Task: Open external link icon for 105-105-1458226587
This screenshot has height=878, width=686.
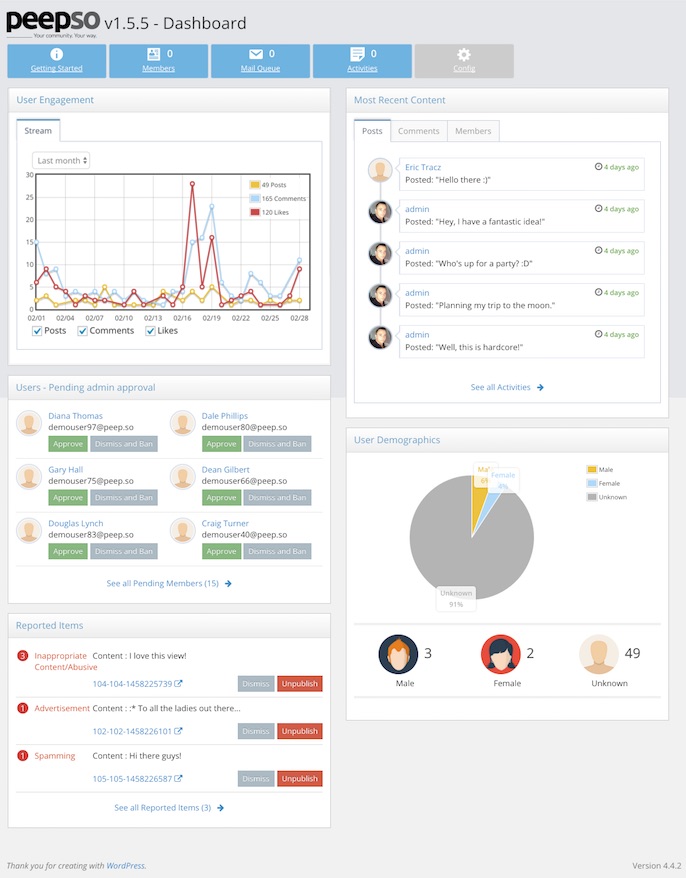Action: [x=178, y=779]
